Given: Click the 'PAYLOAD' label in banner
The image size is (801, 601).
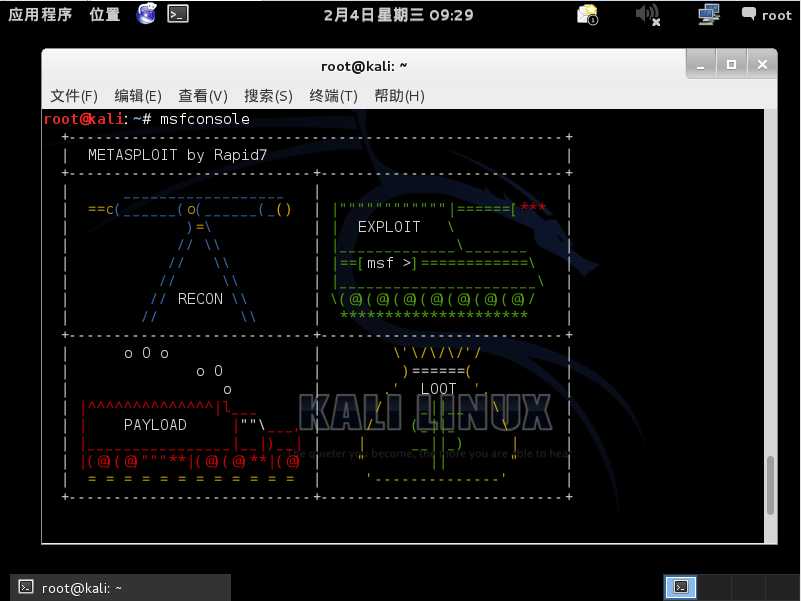Looking at the screenshot, I should tap(155, 425).
